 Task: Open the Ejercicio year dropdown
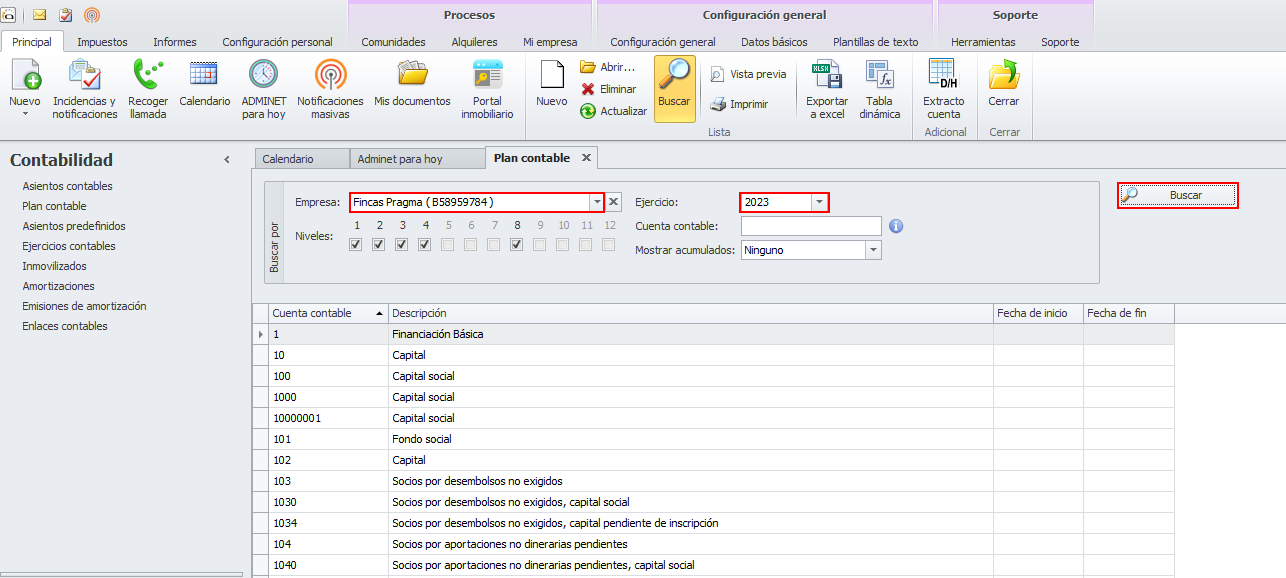pyautogui.click(x=819, y=202)
